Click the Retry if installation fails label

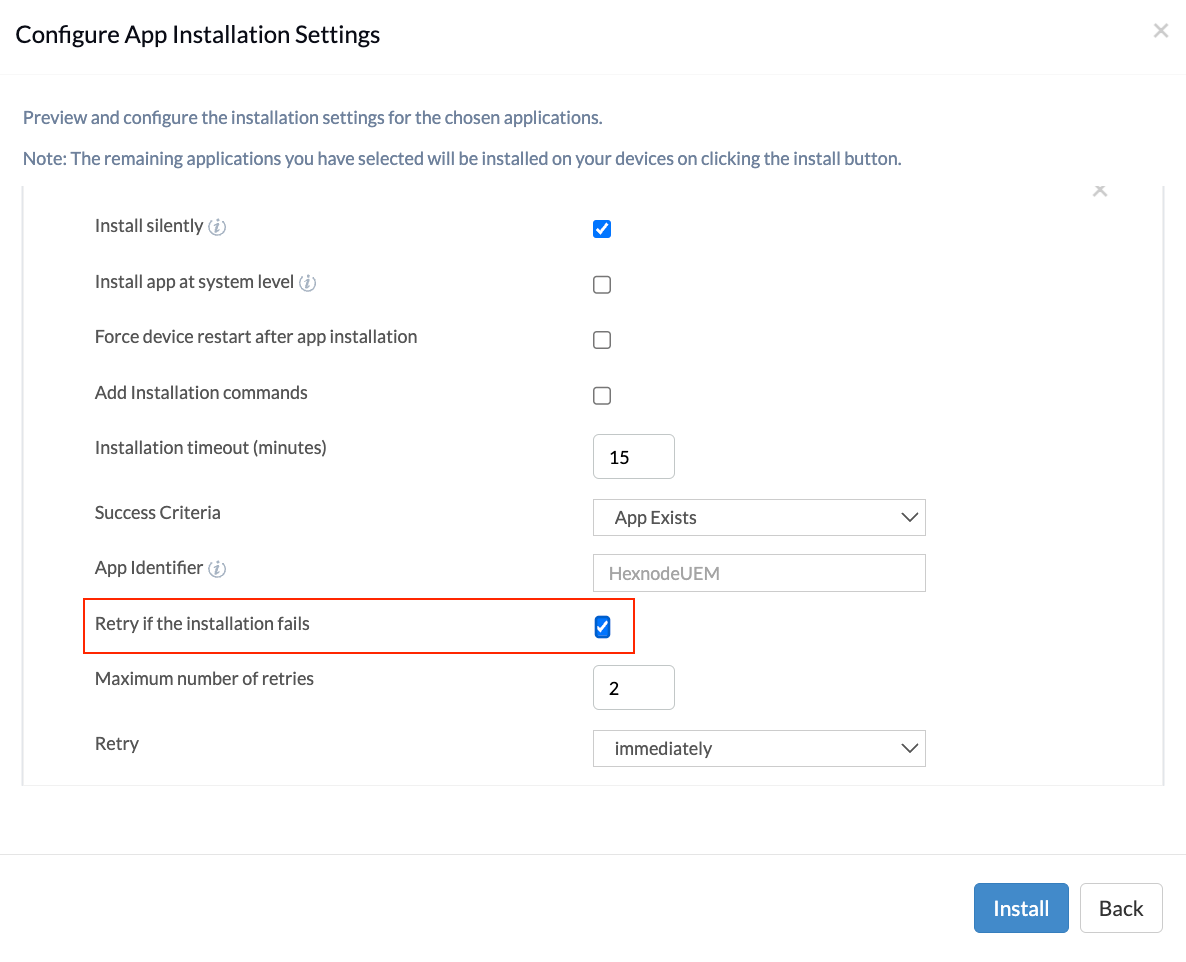coord(202,624)
